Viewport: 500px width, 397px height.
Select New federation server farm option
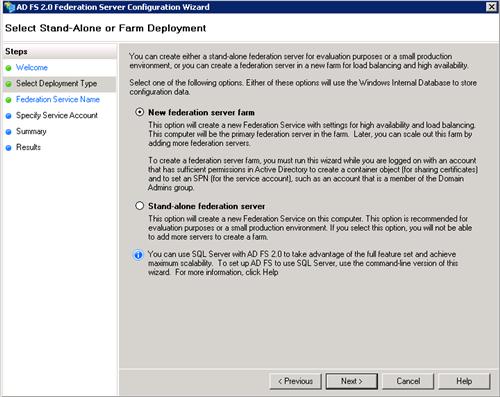pos(139,112)
